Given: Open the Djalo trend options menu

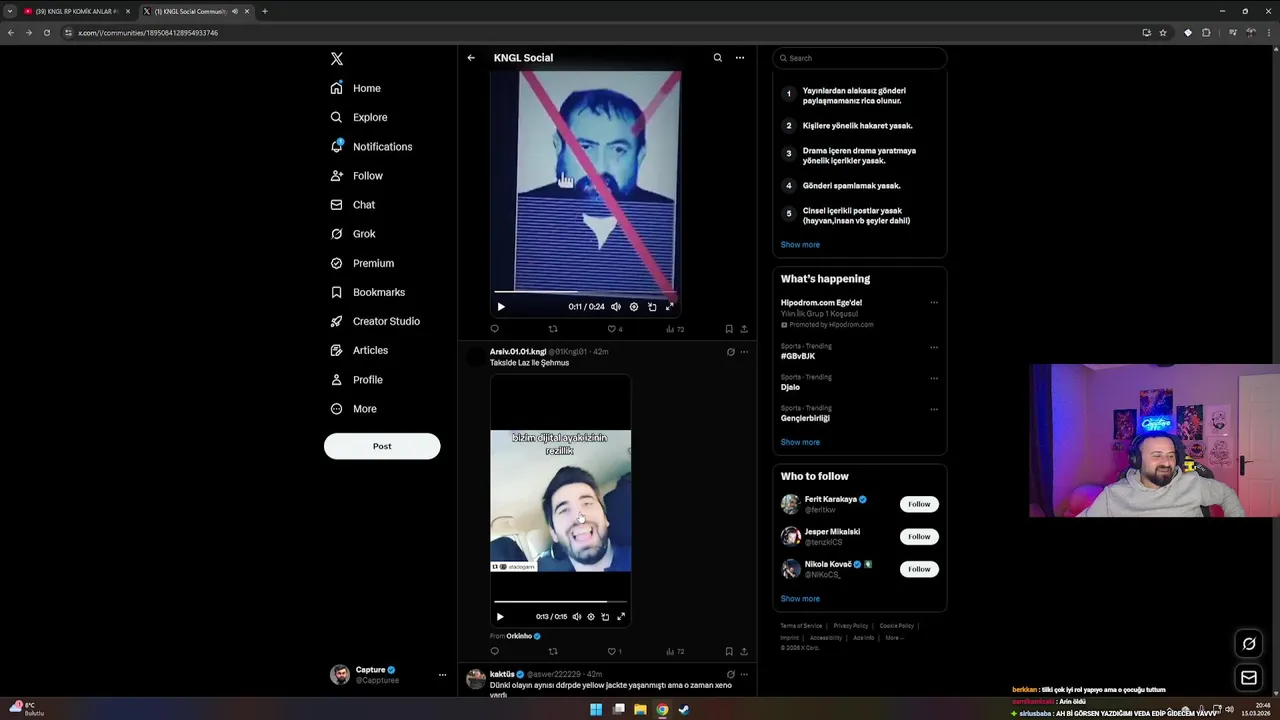Looking at the screenshot, I should pyautogui.click(x=934, y=378).
